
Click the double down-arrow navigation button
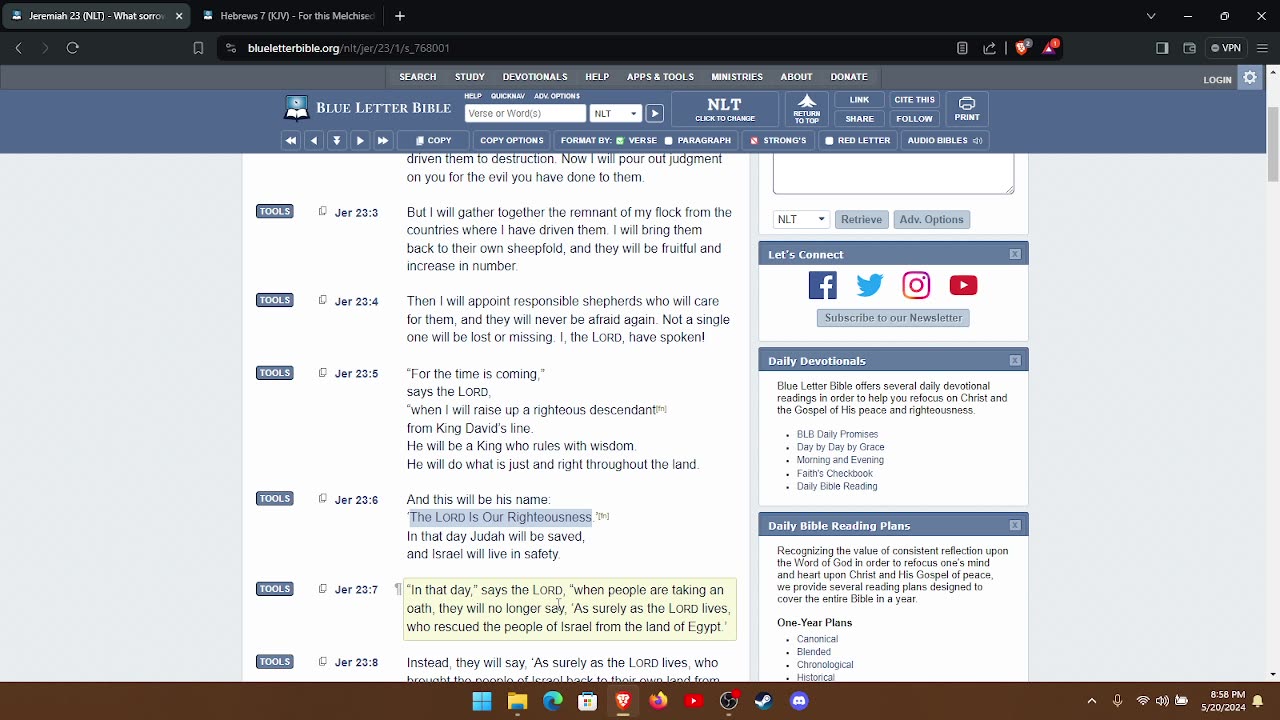point(337,141)
